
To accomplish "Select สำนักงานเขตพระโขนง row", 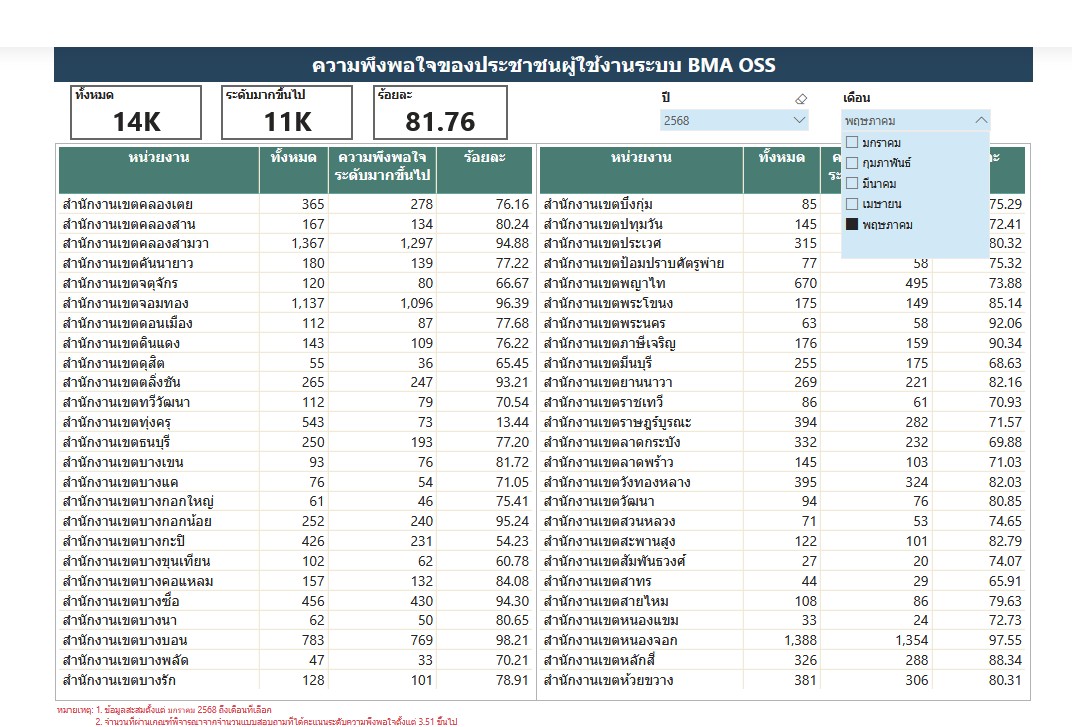I will click(783, 303).
